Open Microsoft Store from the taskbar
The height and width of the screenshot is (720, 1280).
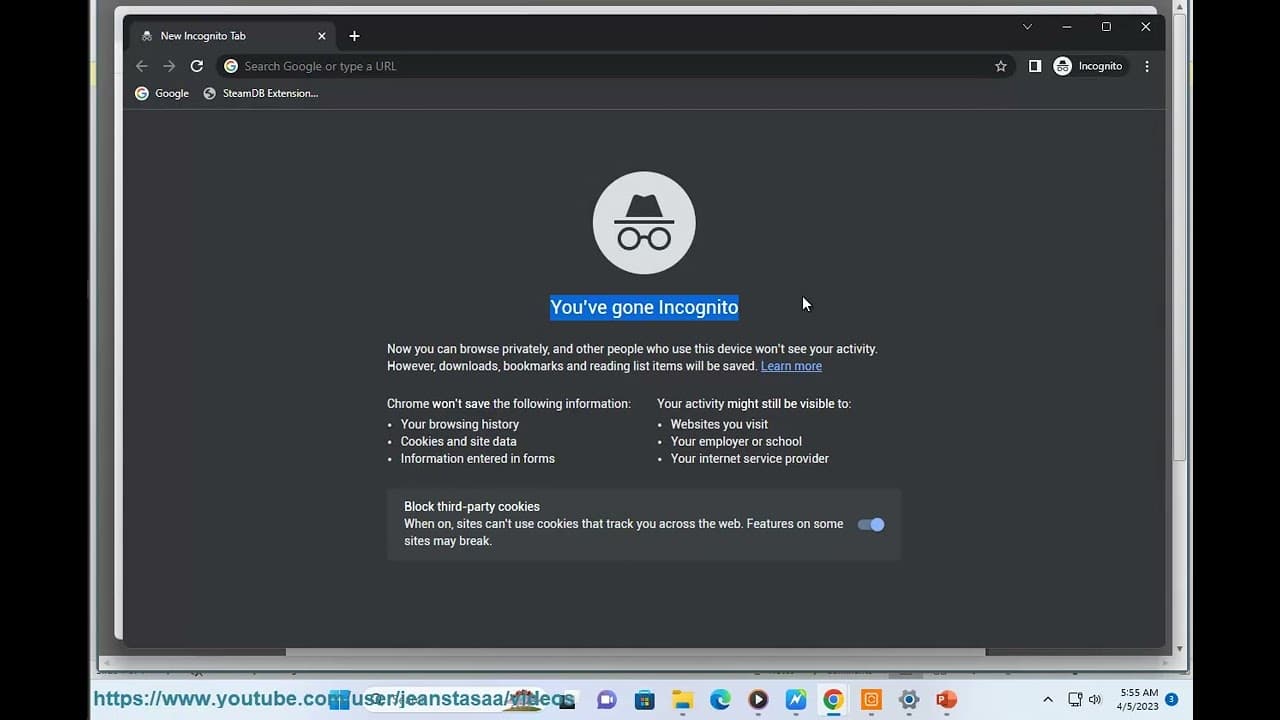pyautogui.click(x=645, y=700)
